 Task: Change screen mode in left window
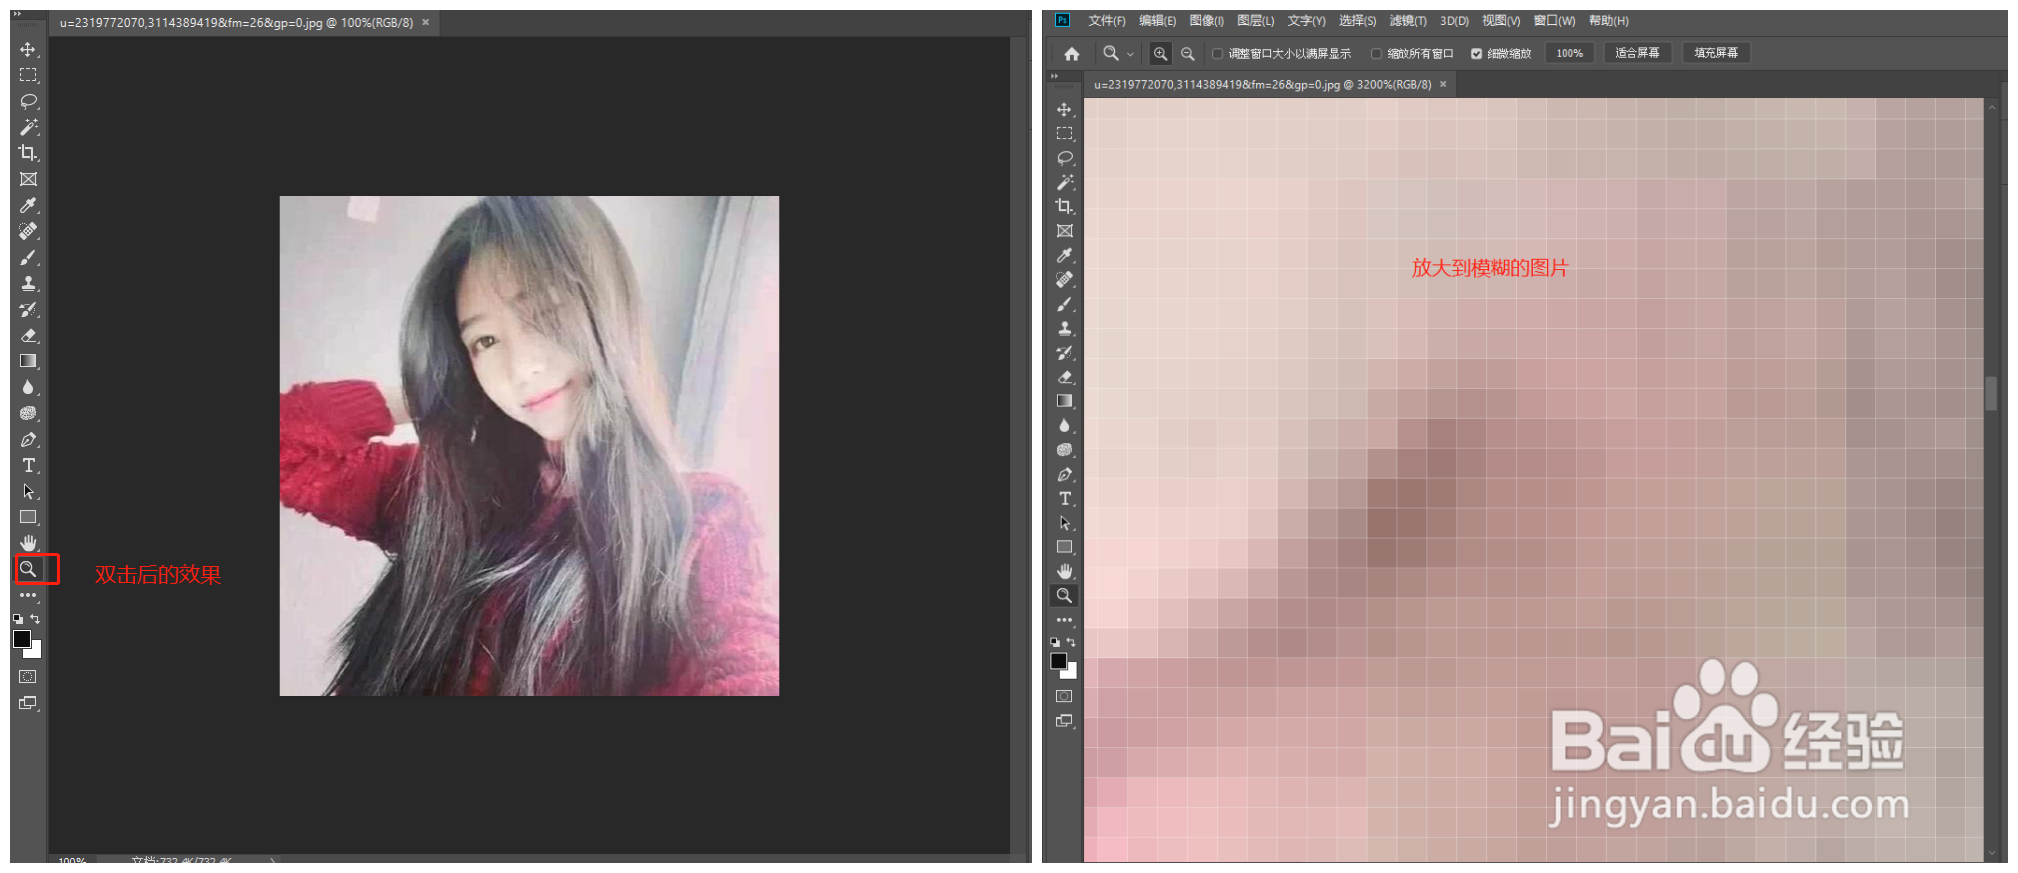pos(28,703)
